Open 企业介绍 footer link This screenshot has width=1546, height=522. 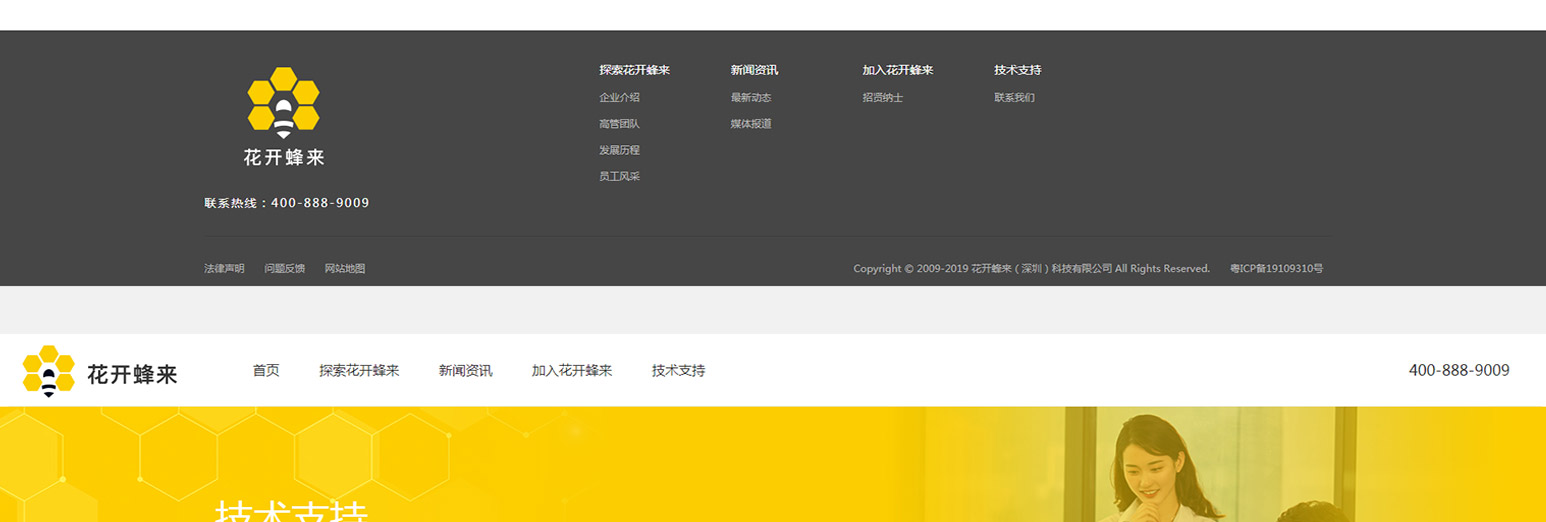619,98
